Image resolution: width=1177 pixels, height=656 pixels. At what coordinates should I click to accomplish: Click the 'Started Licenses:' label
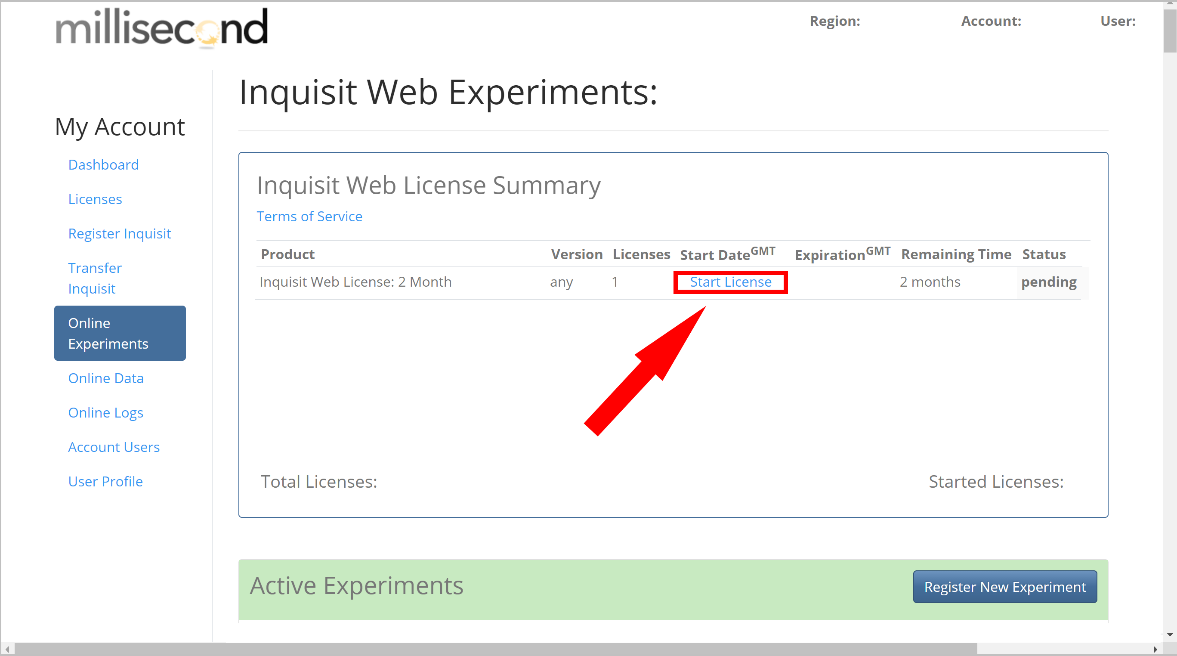(996, 482)
